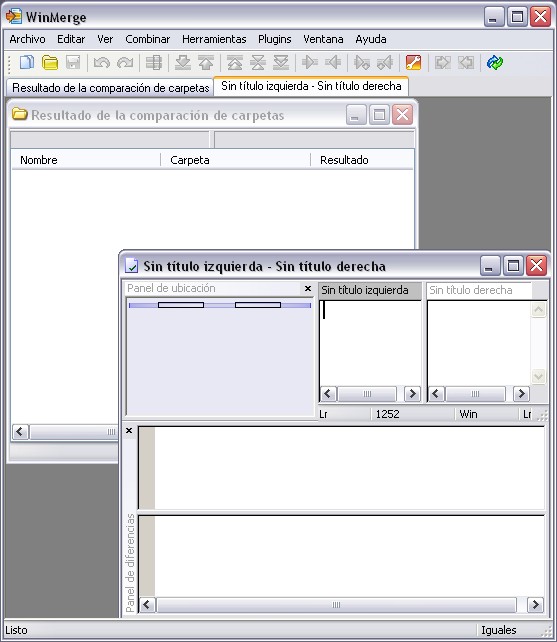Click Copy left and advance icon

(385, 63)
